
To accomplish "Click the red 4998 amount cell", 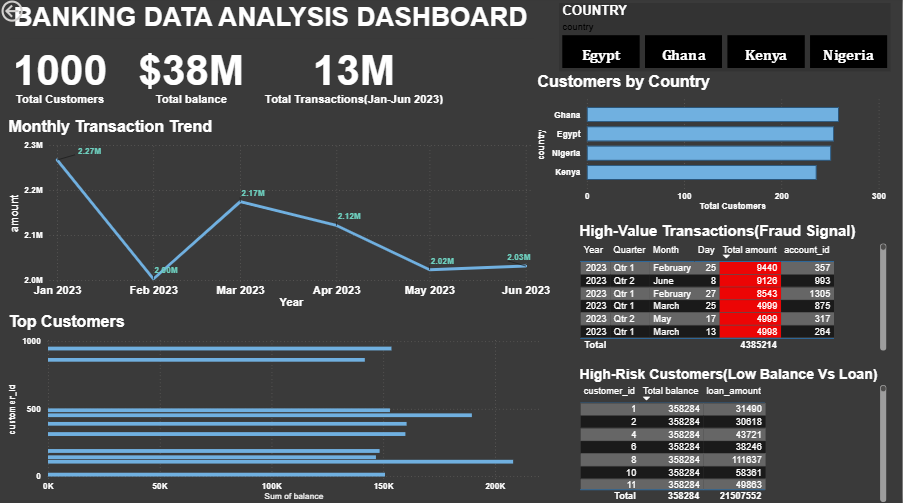I will point(750,331).
